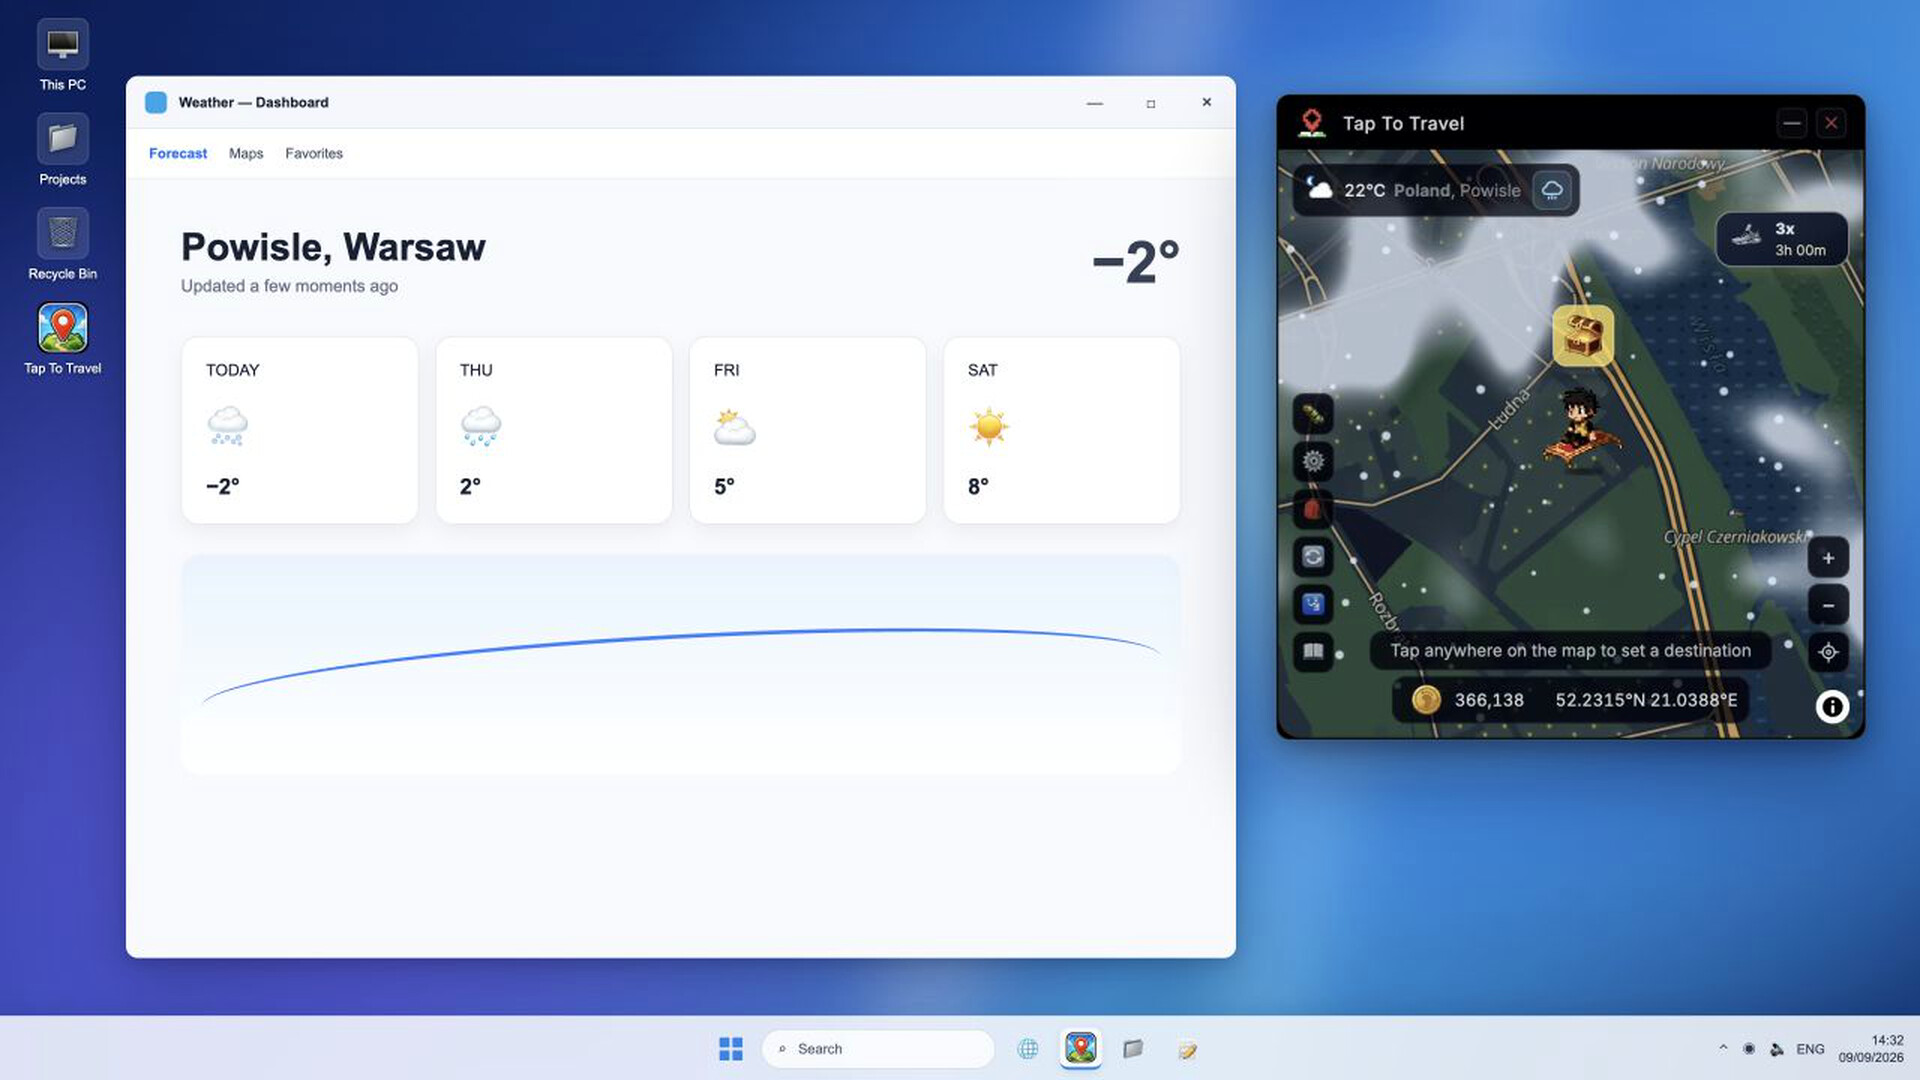Click the 22°C weather cloud icon in Tap To Travel
Image resolution: width=1920 pixels, height=1080 pixels.
coord(1320,189)
